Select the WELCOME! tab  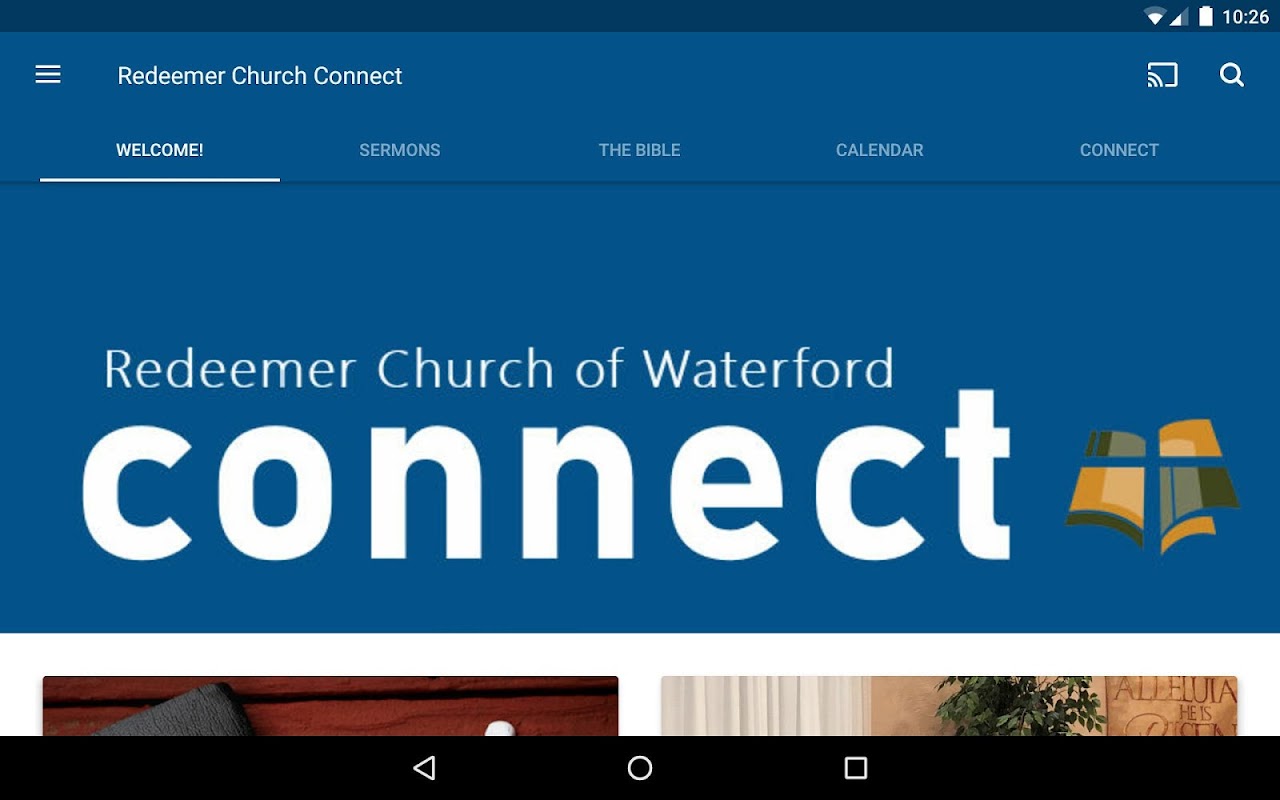coord(160,150)
